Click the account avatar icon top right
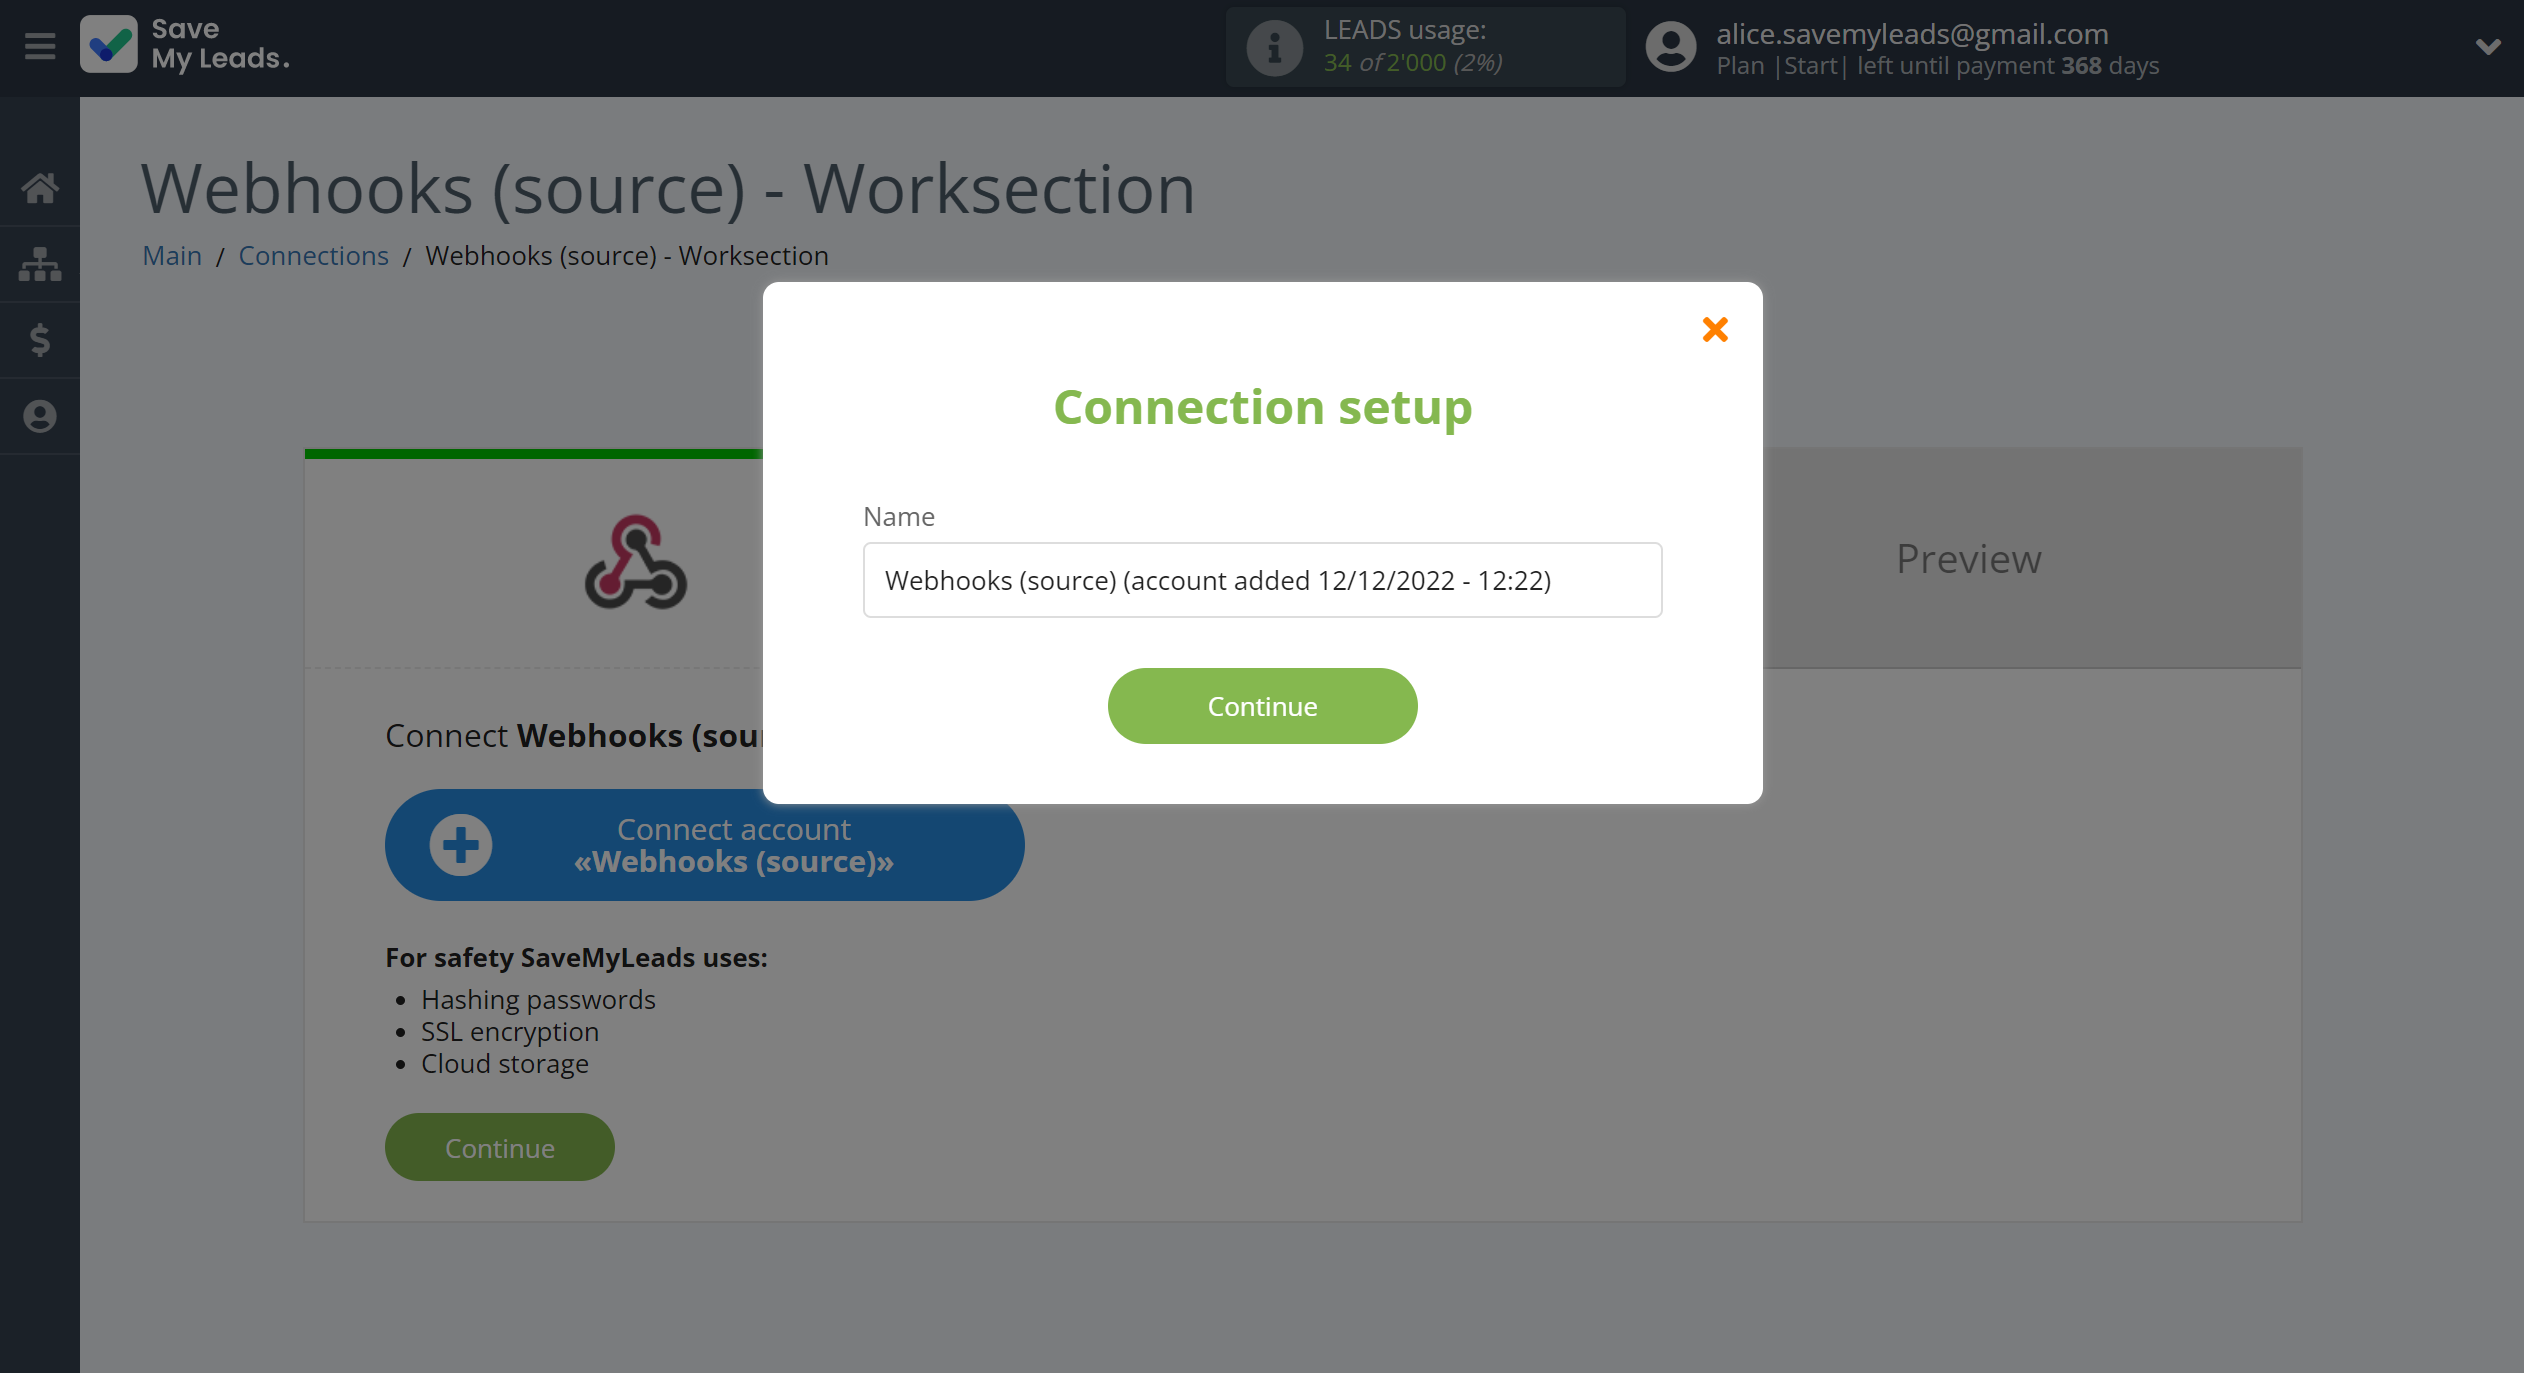Image resolution: width=2524 pixels, height=1373 pixels. (1670, 46)
